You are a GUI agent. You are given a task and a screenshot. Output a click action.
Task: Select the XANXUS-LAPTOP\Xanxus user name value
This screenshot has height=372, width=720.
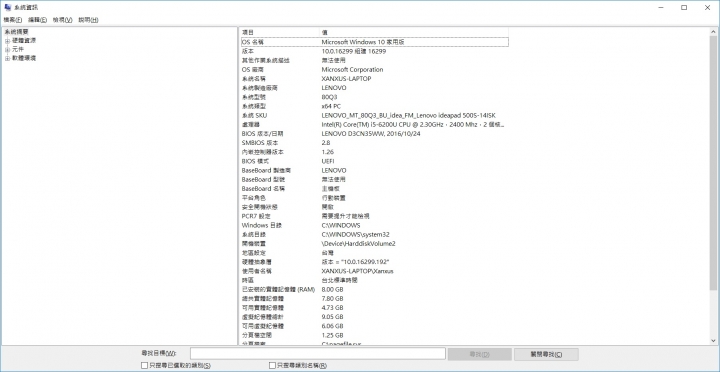point(357,271)
